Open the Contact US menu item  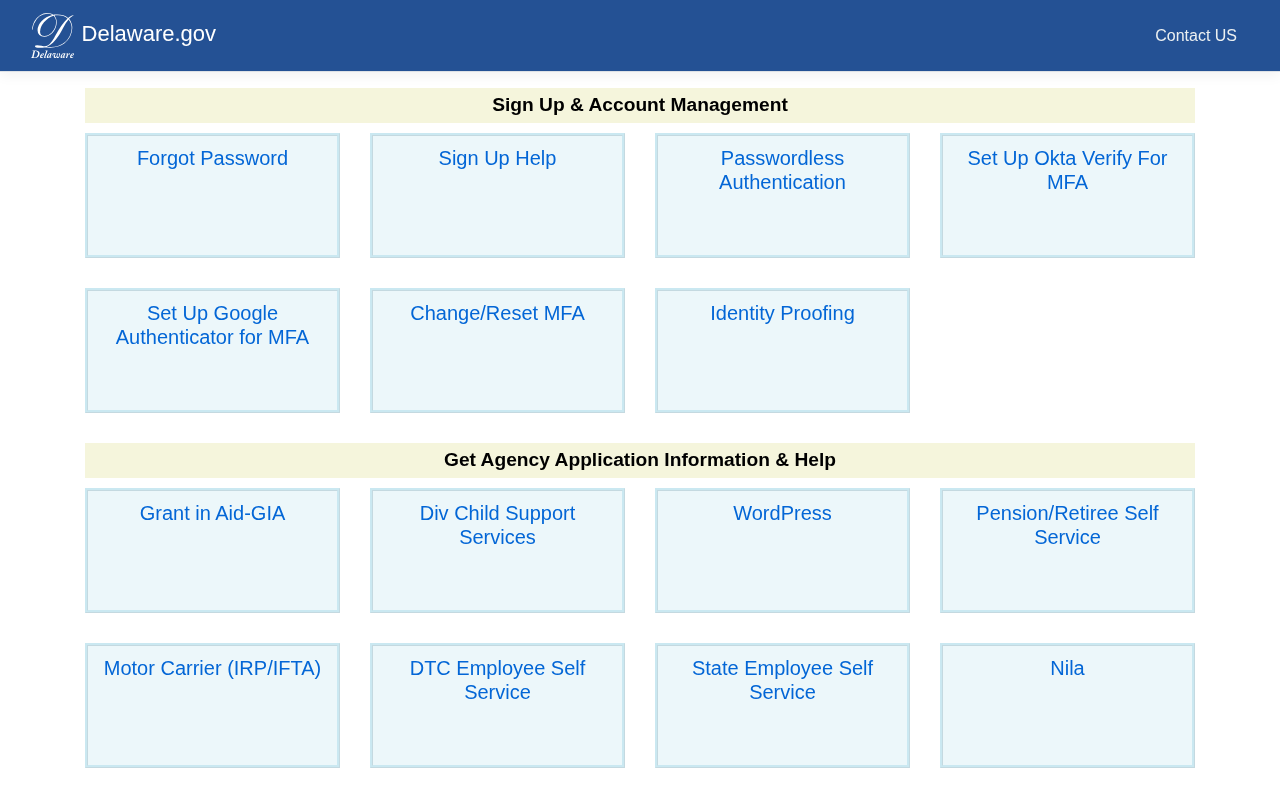[x=1195, y=36]
